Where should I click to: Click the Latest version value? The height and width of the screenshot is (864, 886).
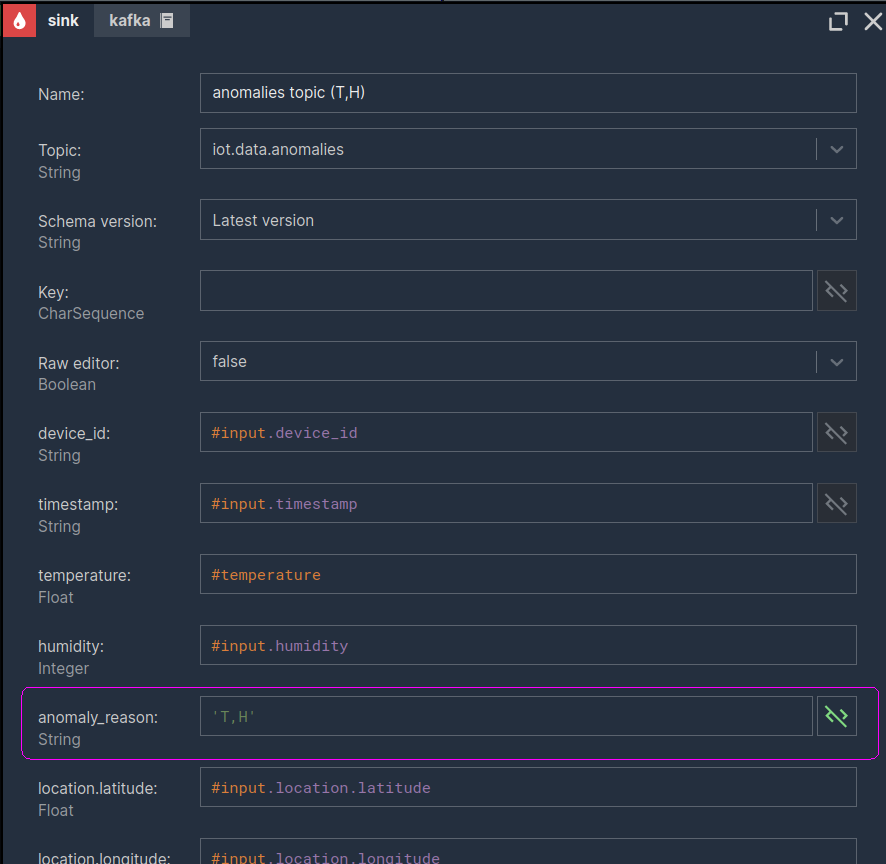[x=263, y=220]
